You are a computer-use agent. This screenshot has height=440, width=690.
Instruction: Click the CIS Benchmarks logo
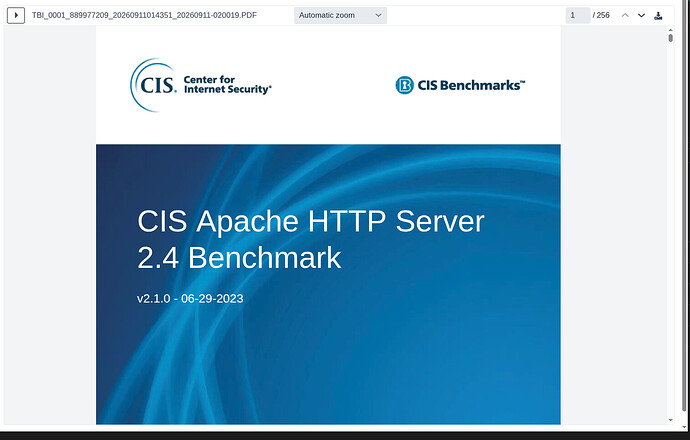[x=460, y=85]
